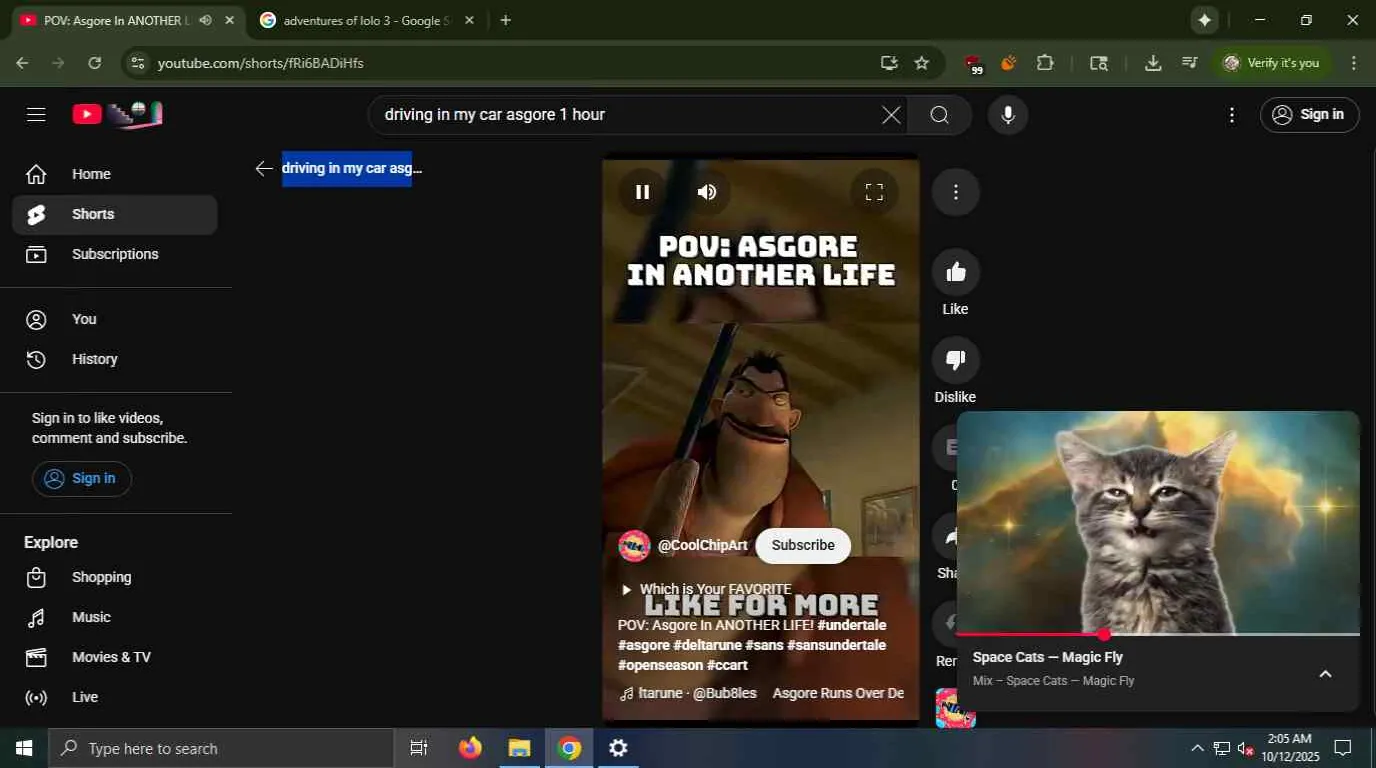Open Live under Explore
This screenshot has width=1376, height=768.
[115, 697]
